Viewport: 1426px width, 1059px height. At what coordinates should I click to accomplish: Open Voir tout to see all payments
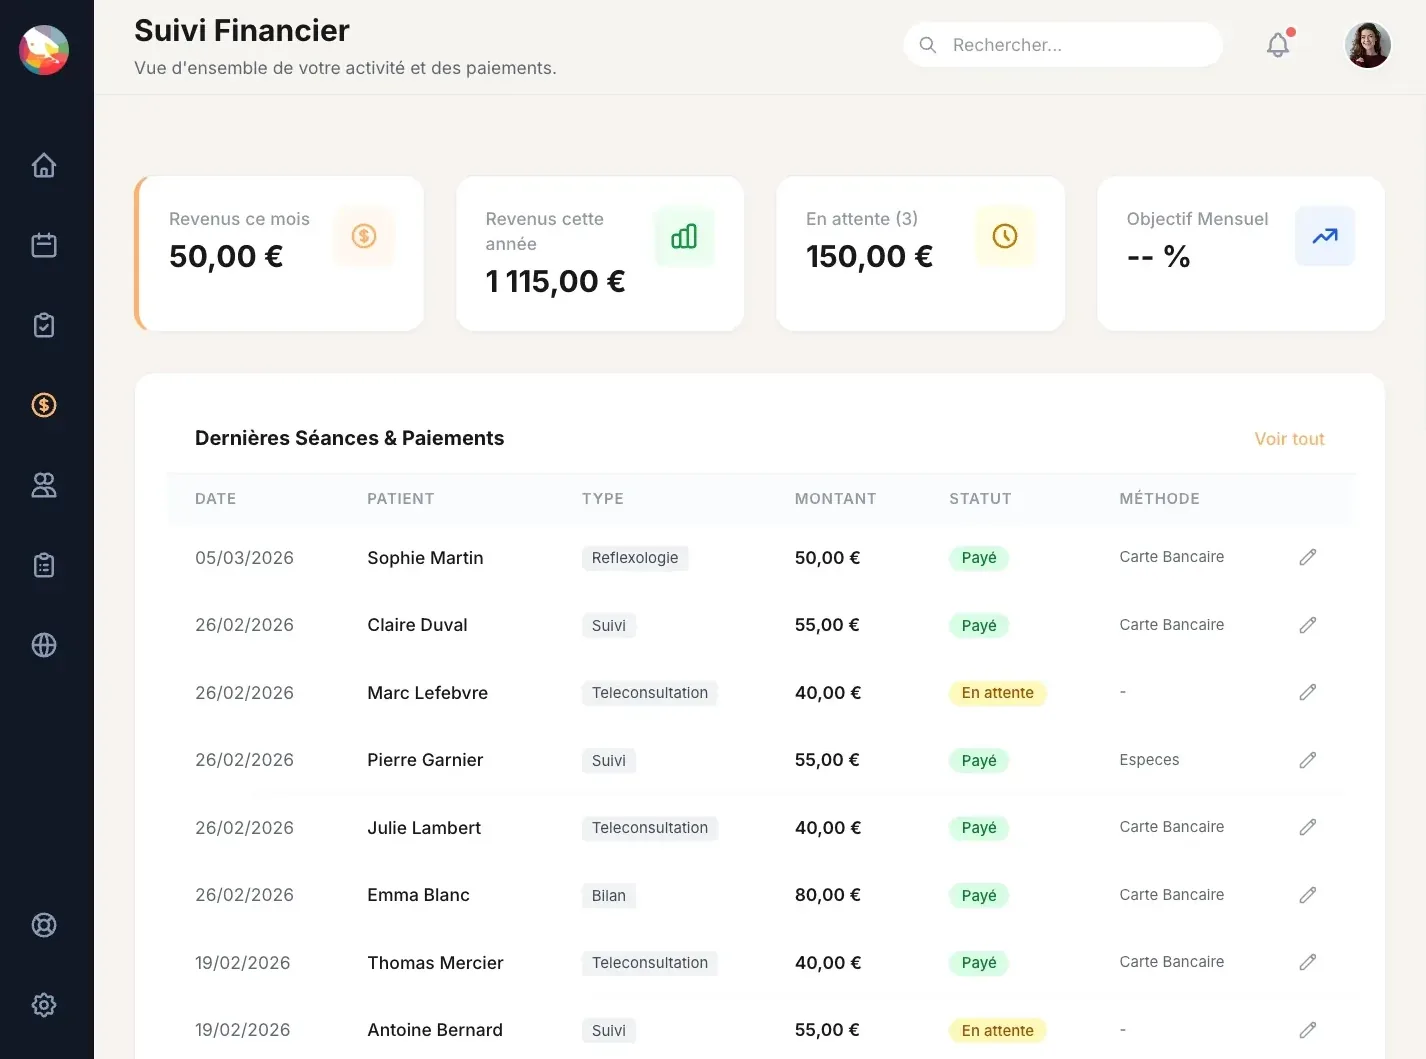coord(1289,438)
